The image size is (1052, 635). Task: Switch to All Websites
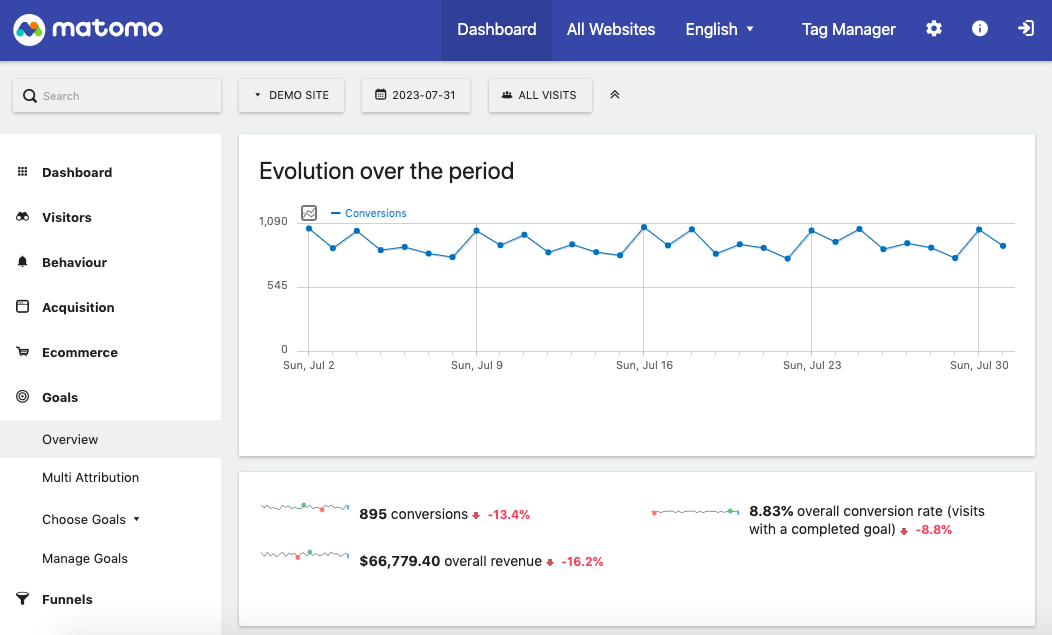click(x=611, y=29)
